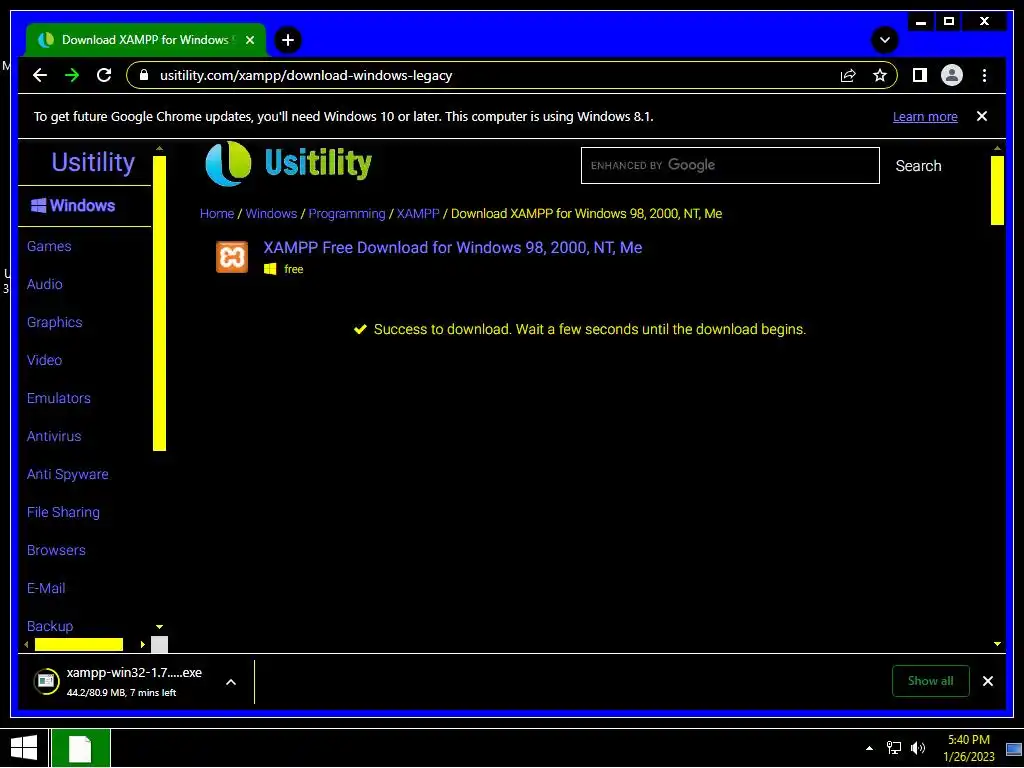The image size is (1024, 768).
Task: Click main page scroll down arrow
Action: (997, 644)
